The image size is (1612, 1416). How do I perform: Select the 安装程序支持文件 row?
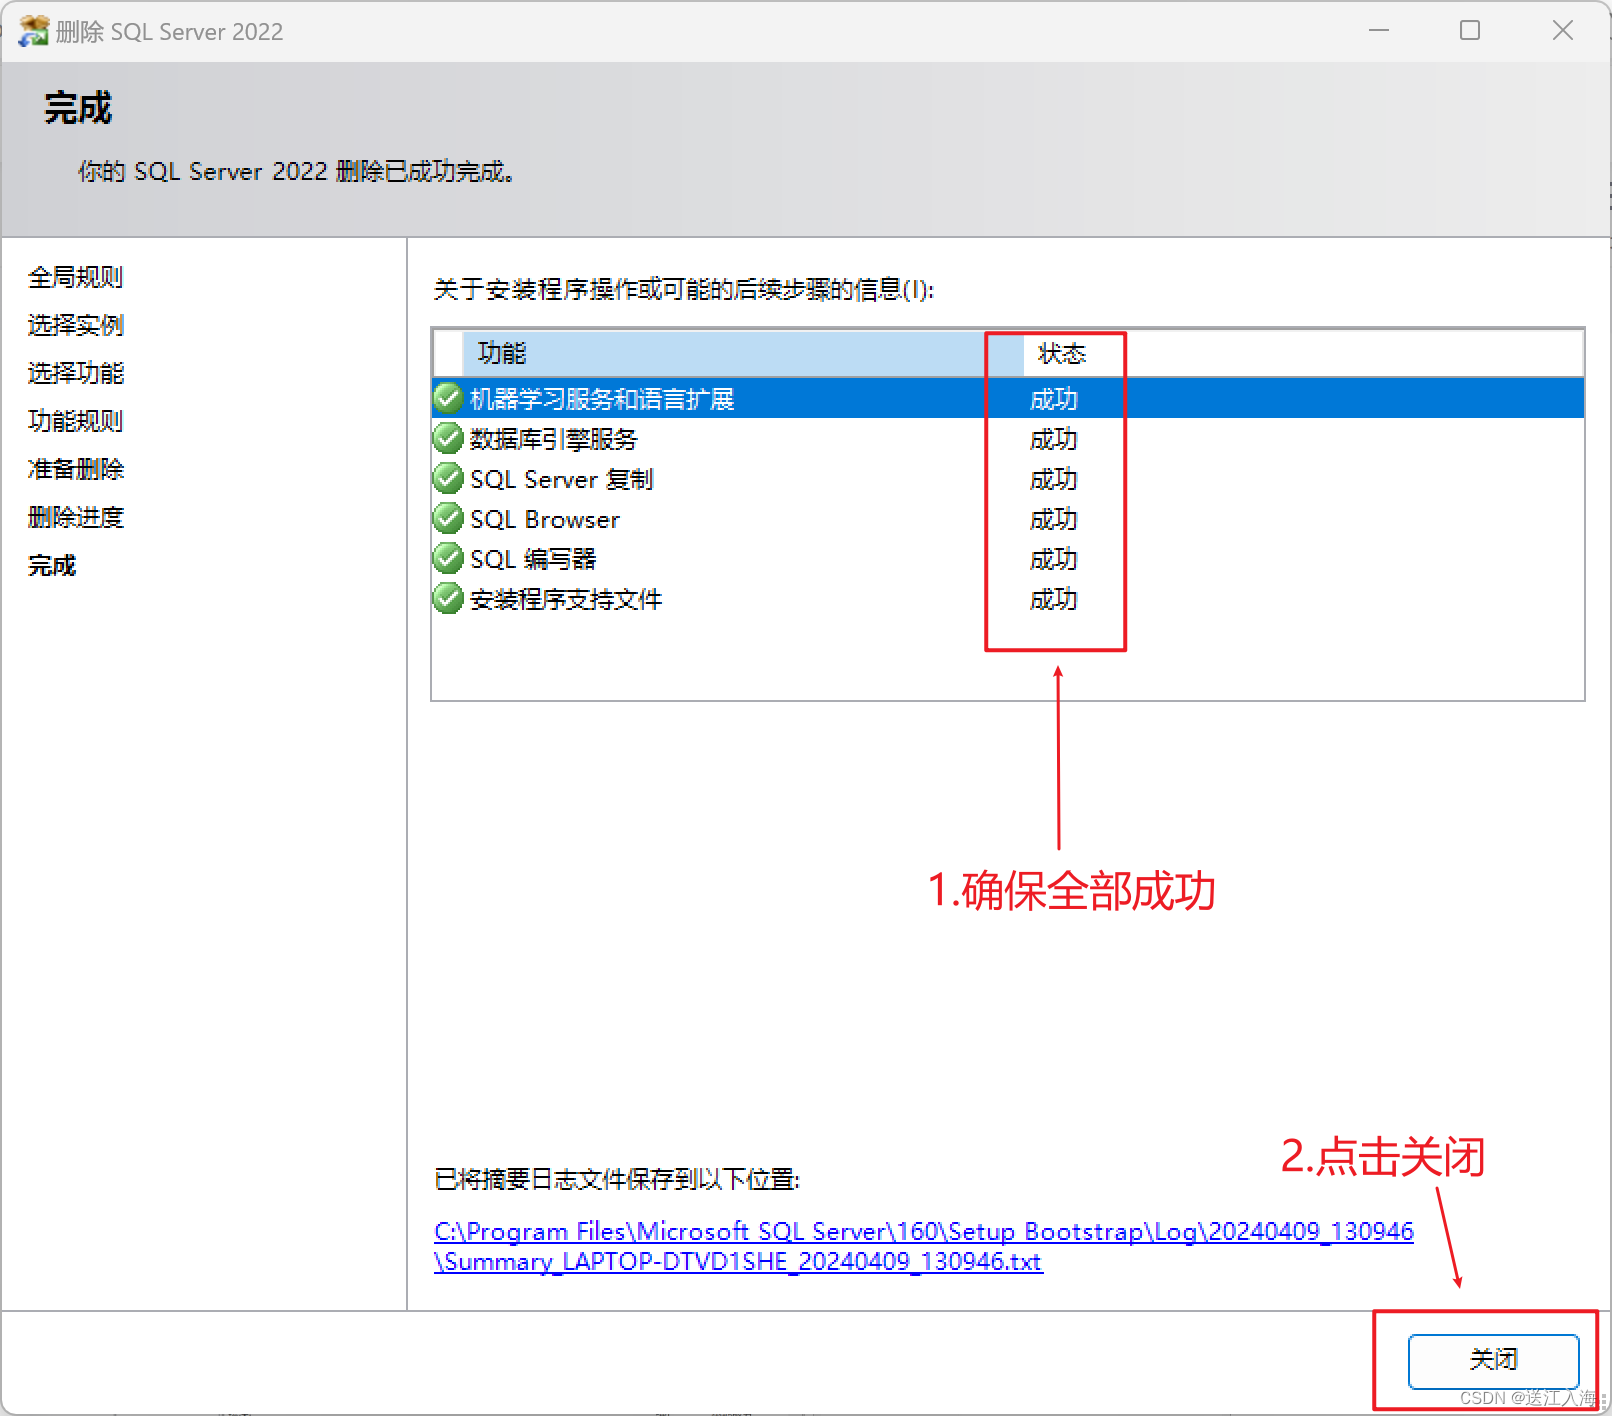click(1008, 598)
